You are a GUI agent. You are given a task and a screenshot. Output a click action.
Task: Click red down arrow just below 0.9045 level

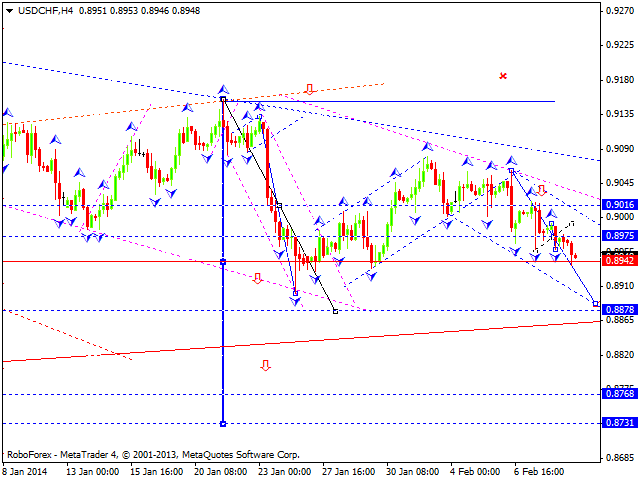pos(542,190)
